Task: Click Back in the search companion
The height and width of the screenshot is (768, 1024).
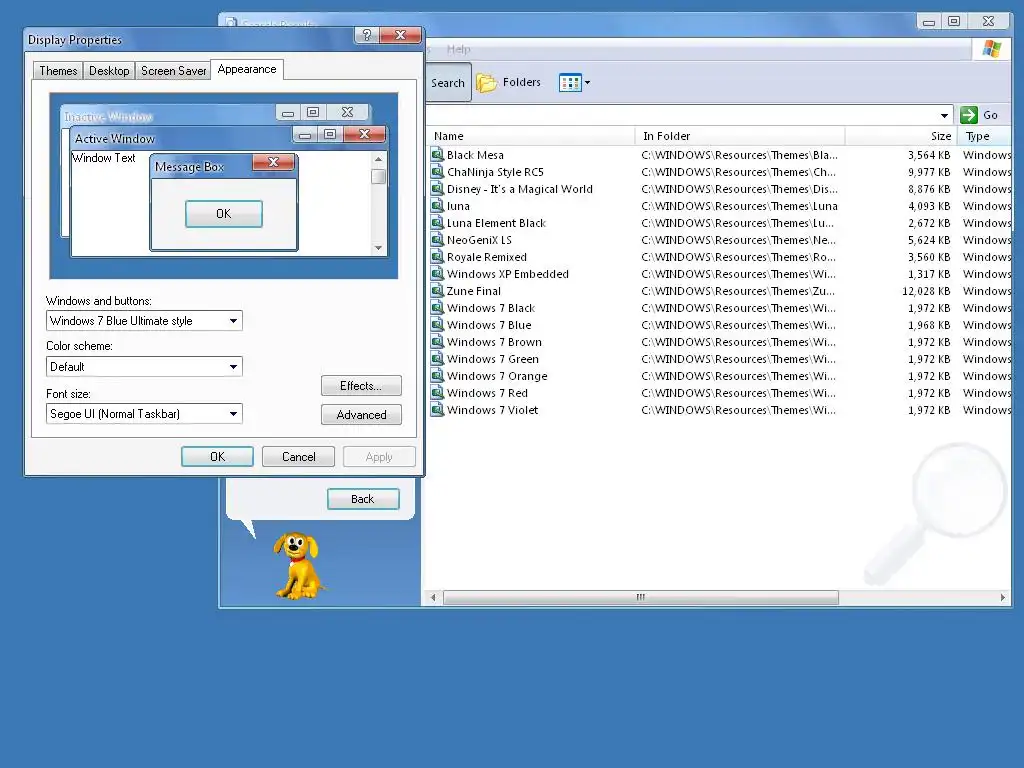Action: (x=363, y=499)
